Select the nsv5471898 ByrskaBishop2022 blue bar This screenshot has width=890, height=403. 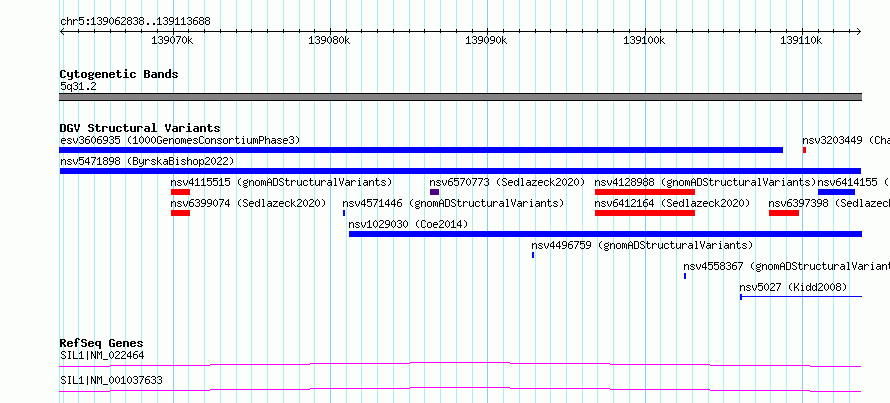point(460,171)
